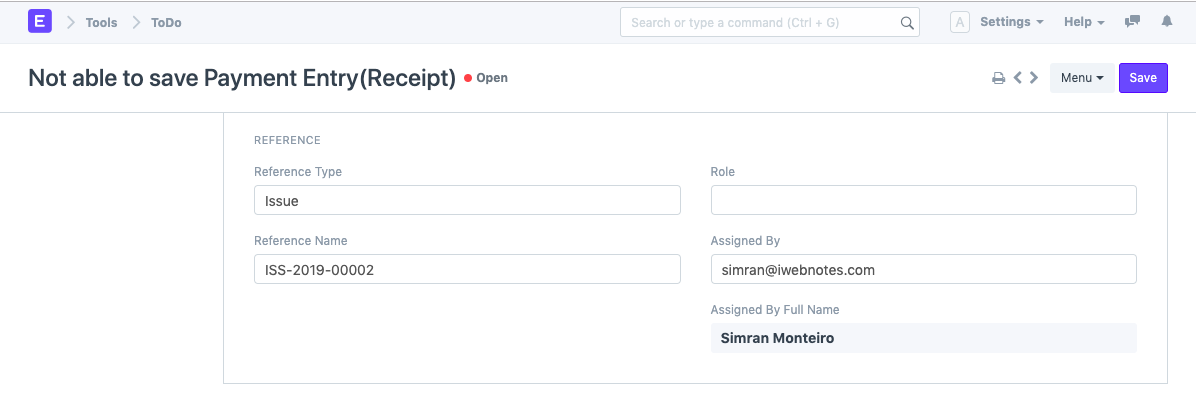Click into the empty Role field

923,200
